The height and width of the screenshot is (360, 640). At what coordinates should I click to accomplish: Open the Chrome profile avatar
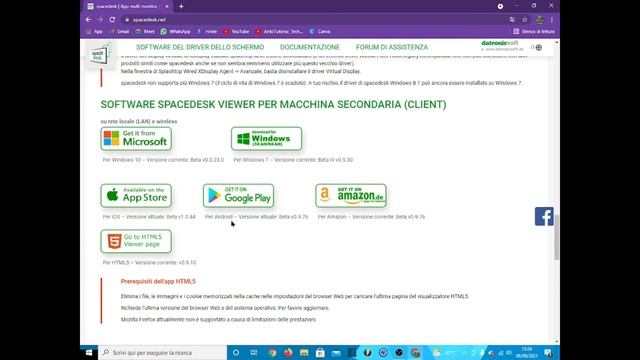click(540, 20)
